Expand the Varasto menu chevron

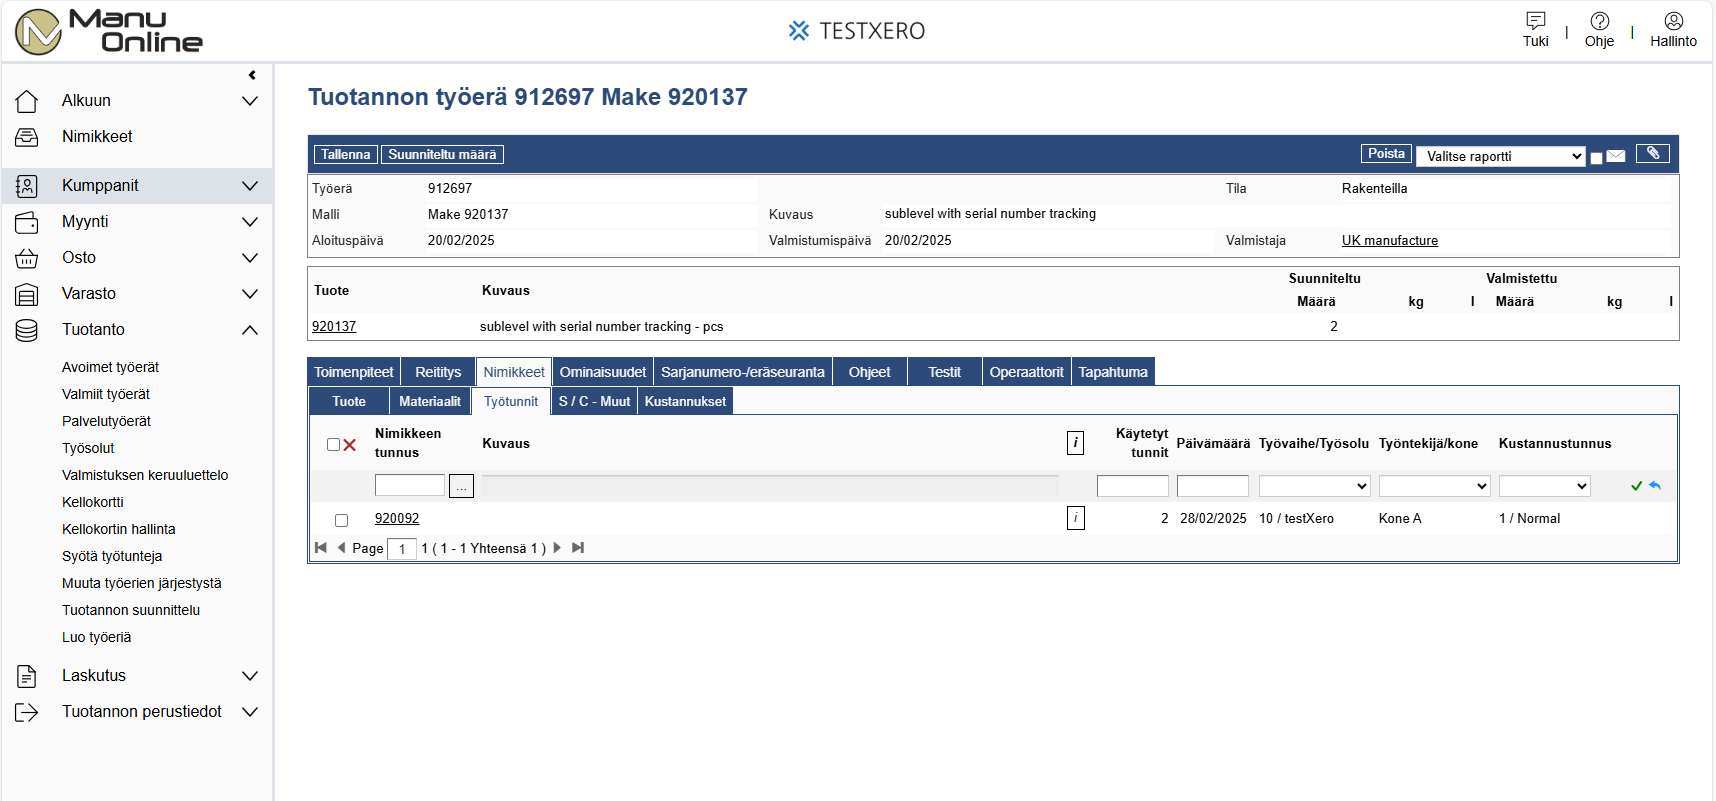(250, 294)
